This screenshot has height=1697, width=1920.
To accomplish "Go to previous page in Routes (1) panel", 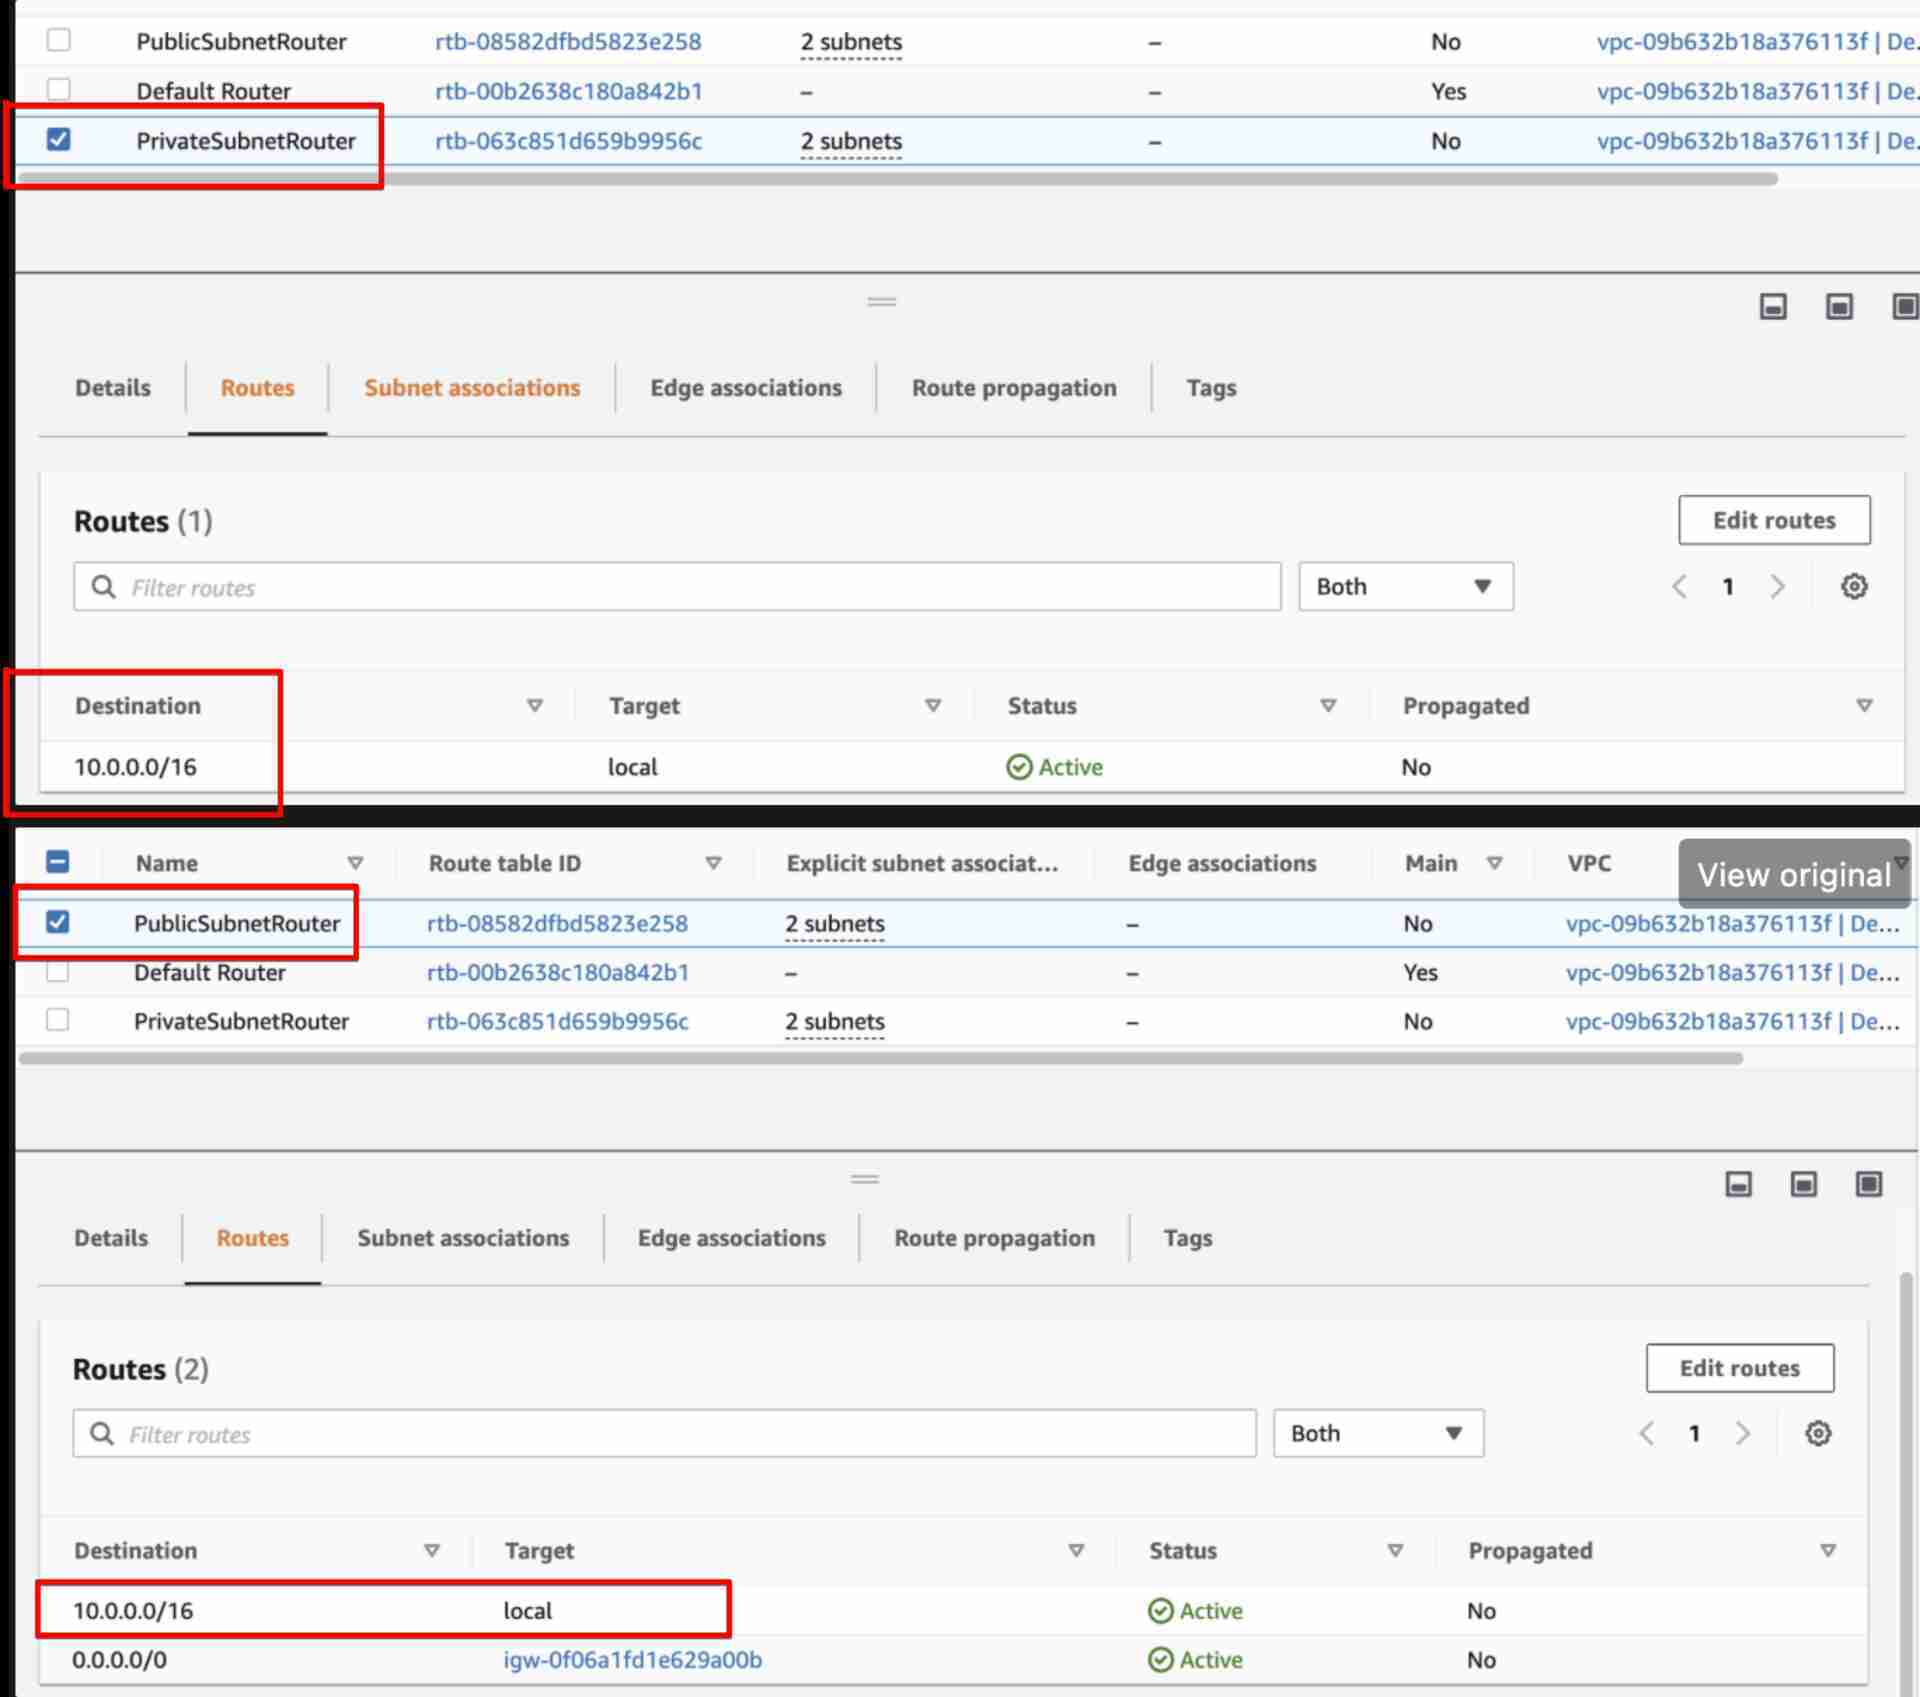I will (x=1680, y=587).
